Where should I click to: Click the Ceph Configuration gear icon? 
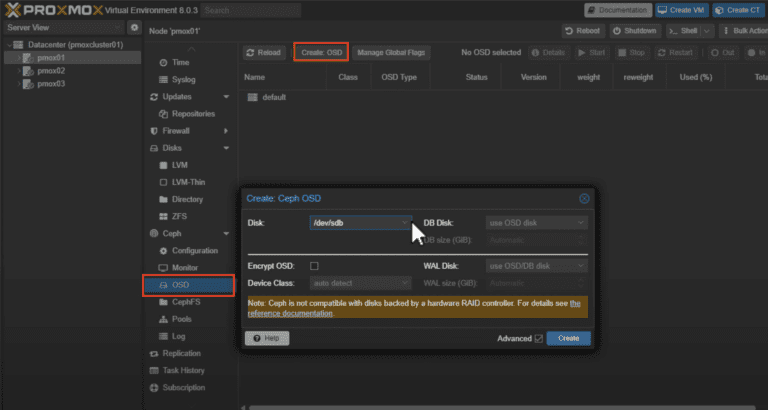[x=164, y=251]
